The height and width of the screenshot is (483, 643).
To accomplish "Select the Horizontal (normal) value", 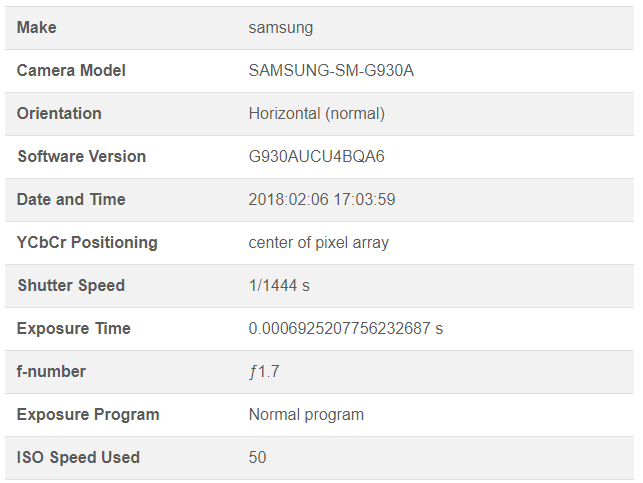I will [x=316, y=114].
